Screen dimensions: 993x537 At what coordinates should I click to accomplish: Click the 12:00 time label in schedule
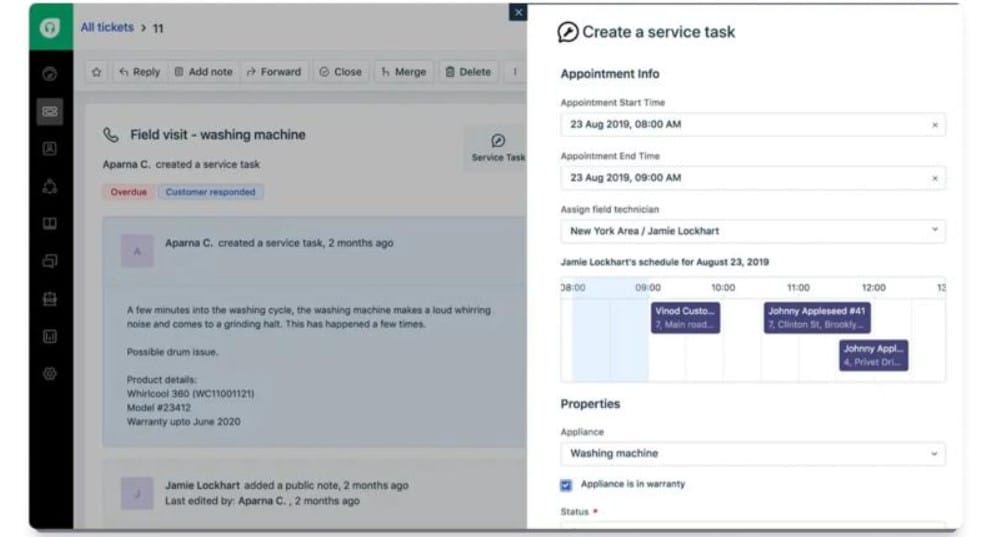coord(874,287)
